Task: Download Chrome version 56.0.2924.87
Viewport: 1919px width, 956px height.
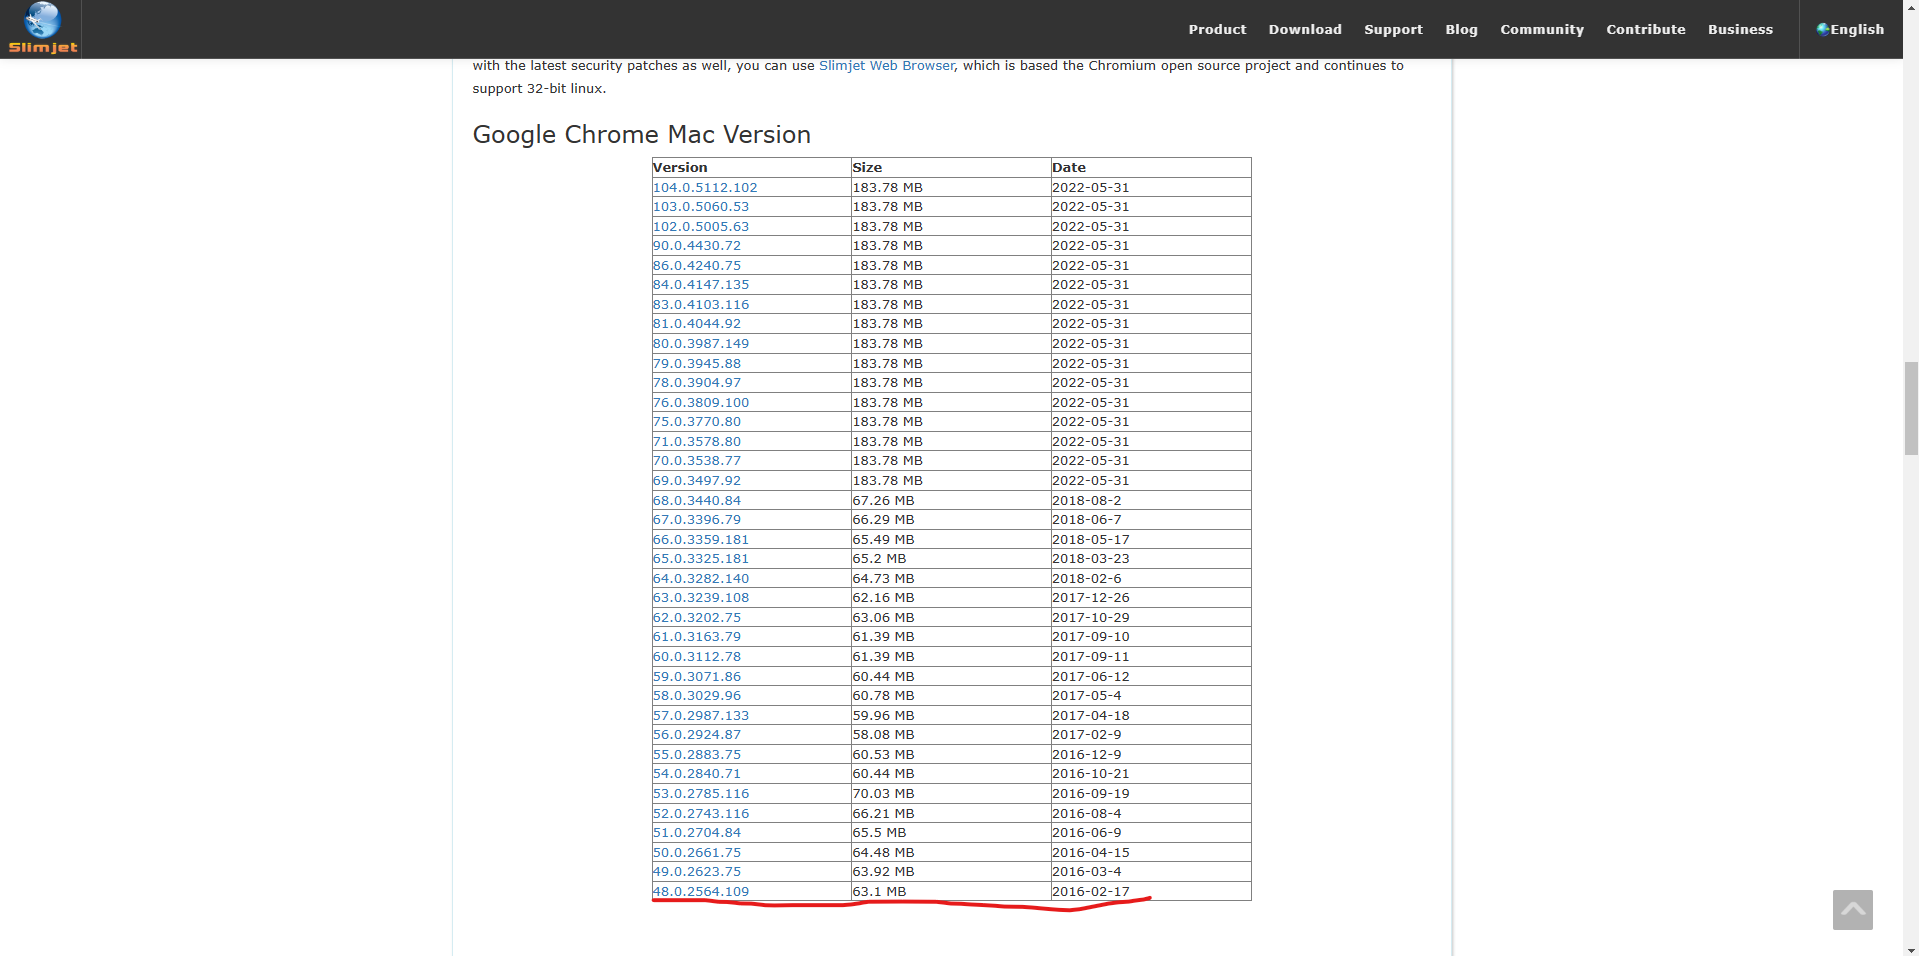Action: coord(697,735)
